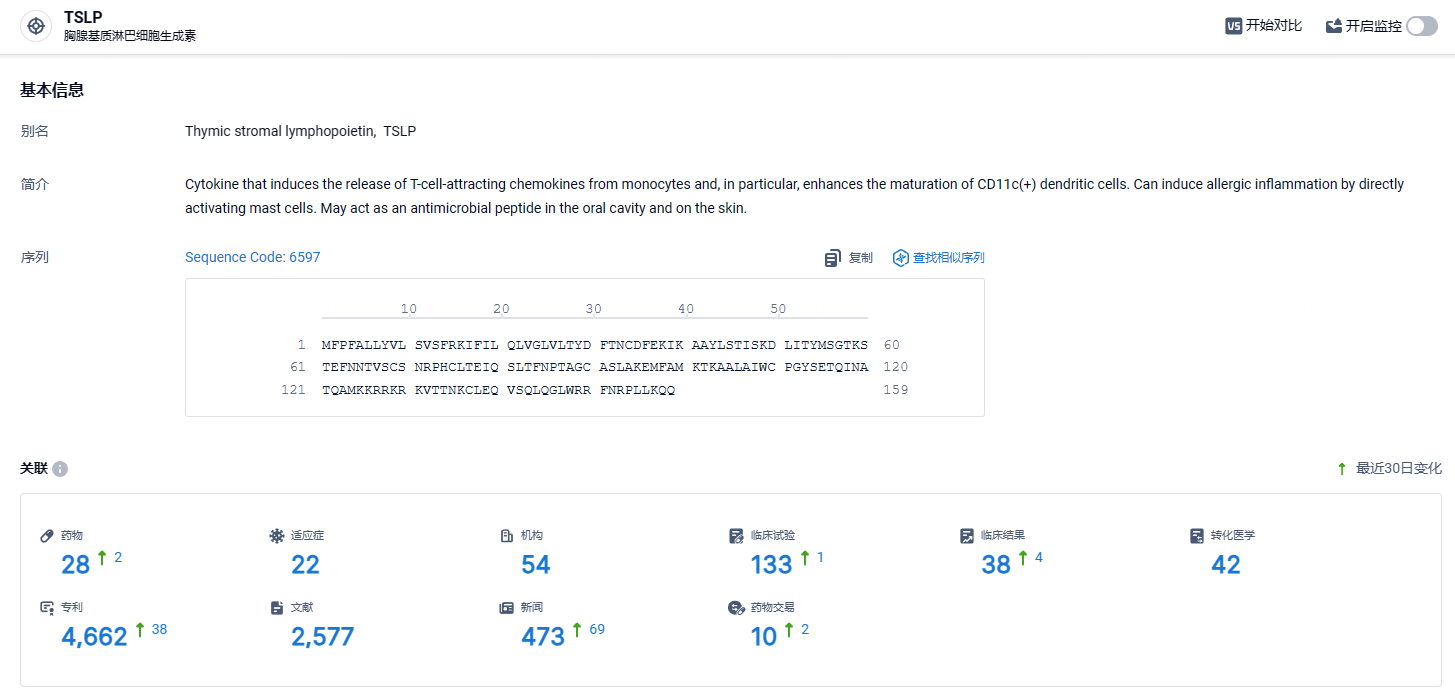Click the 临床结果 chart icon

pos(967,536)
